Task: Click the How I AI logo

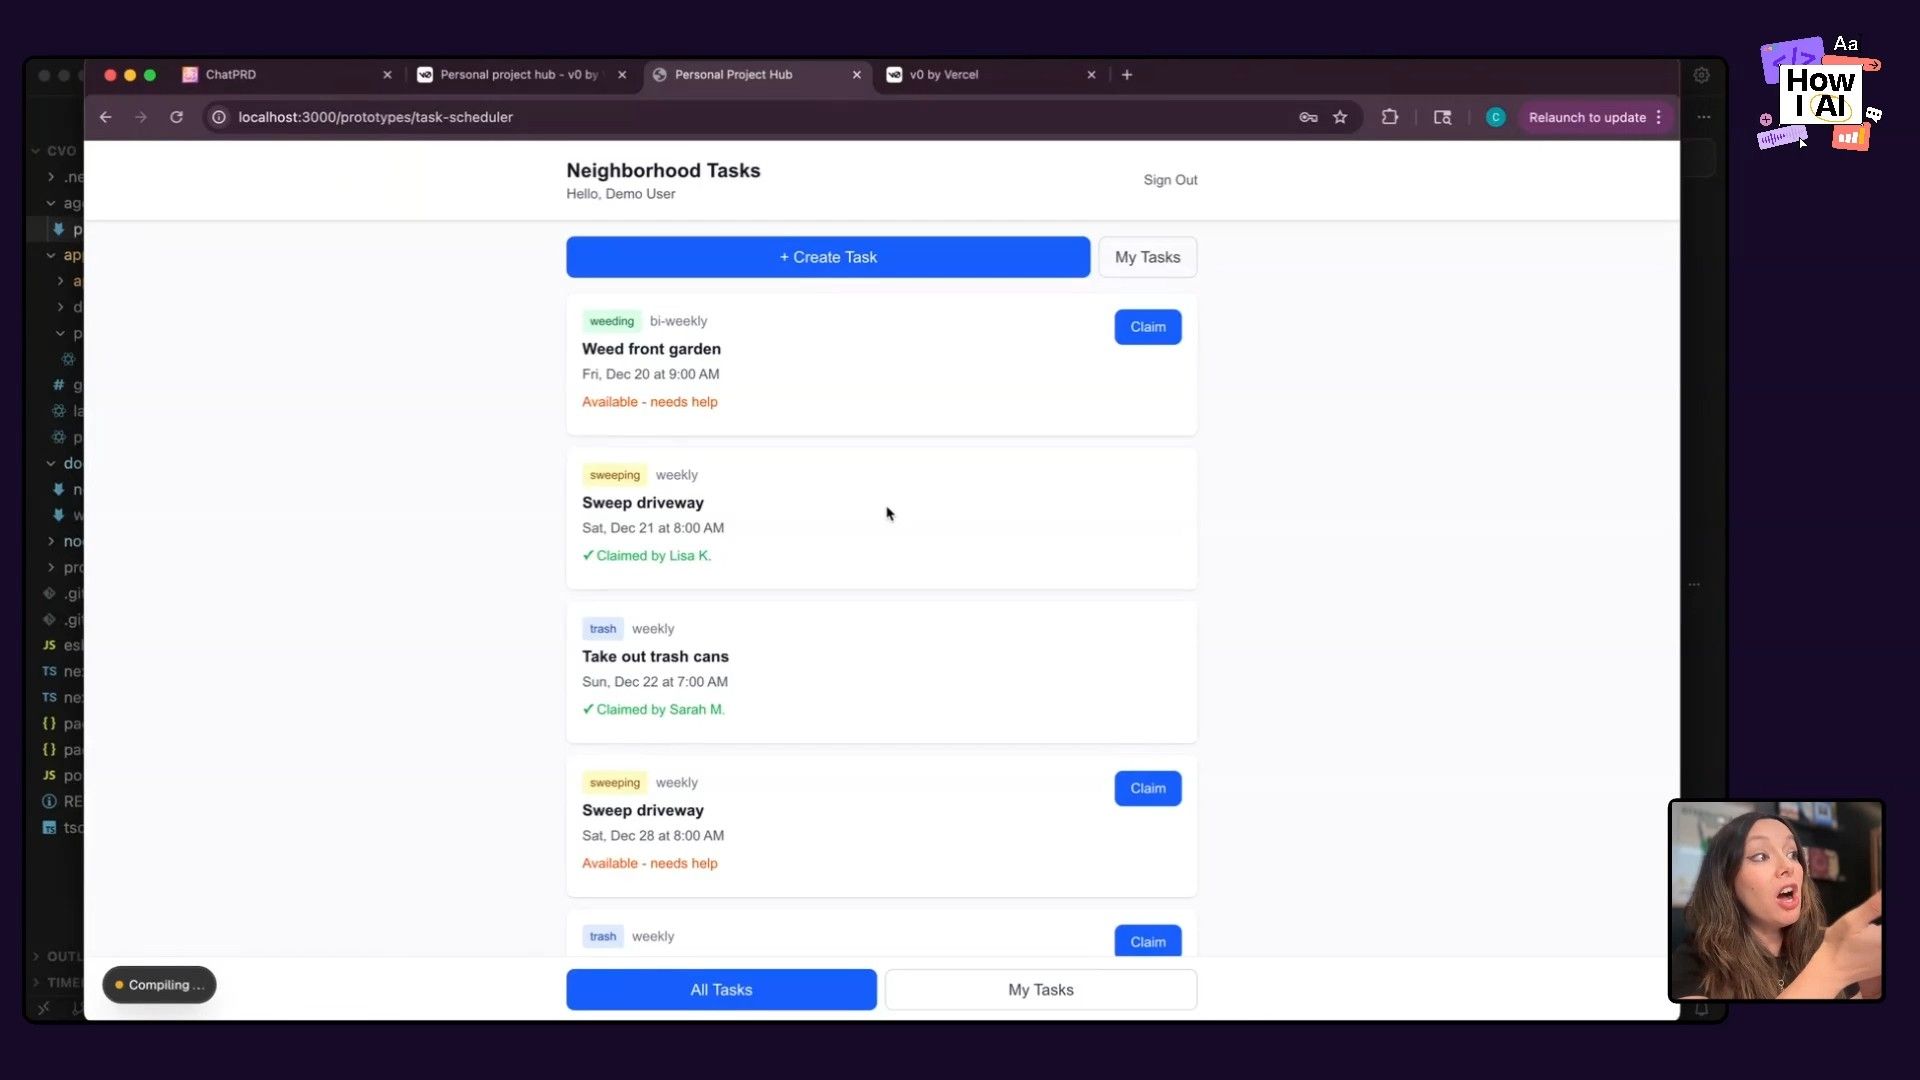Action: 1820,93
